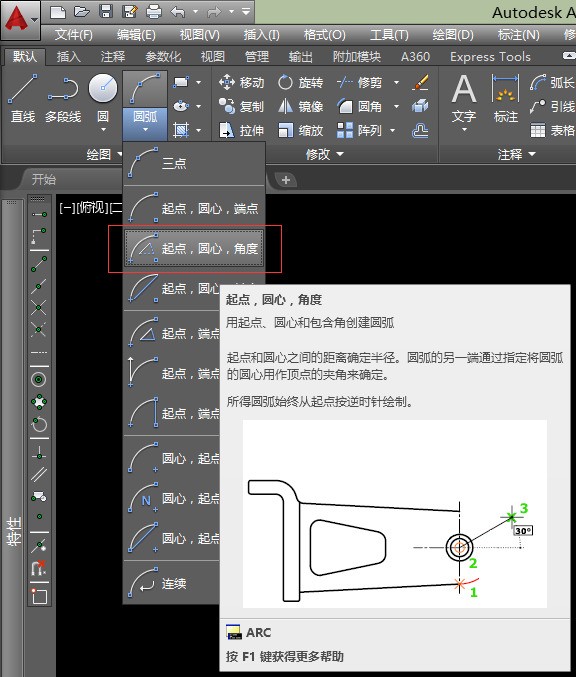Click the Scale (缩放) tool
This screenshot has height=677, width=576.
pyautogui.click(x=300, y=130)
